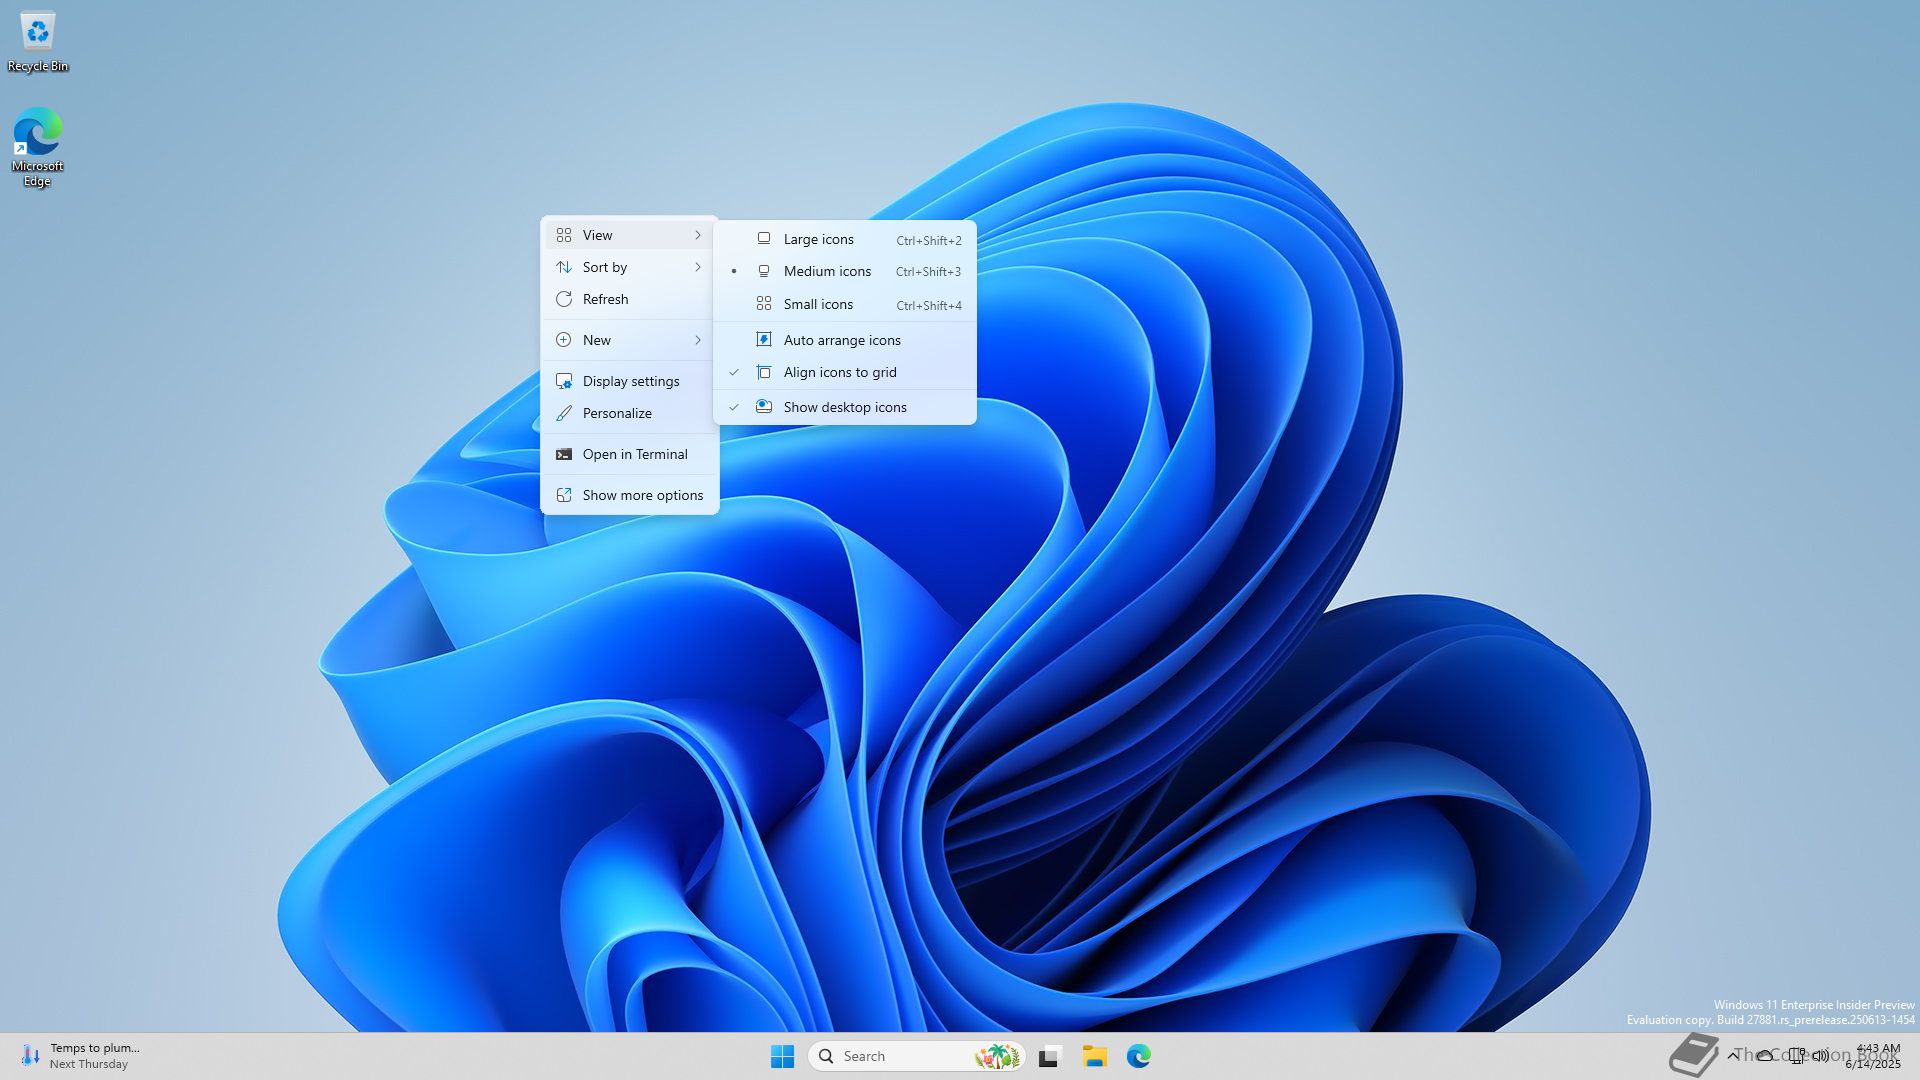Choose Large icons from the submenu
The width and height of the screenshot is (1920, 1080).
[x=818, y=239]
